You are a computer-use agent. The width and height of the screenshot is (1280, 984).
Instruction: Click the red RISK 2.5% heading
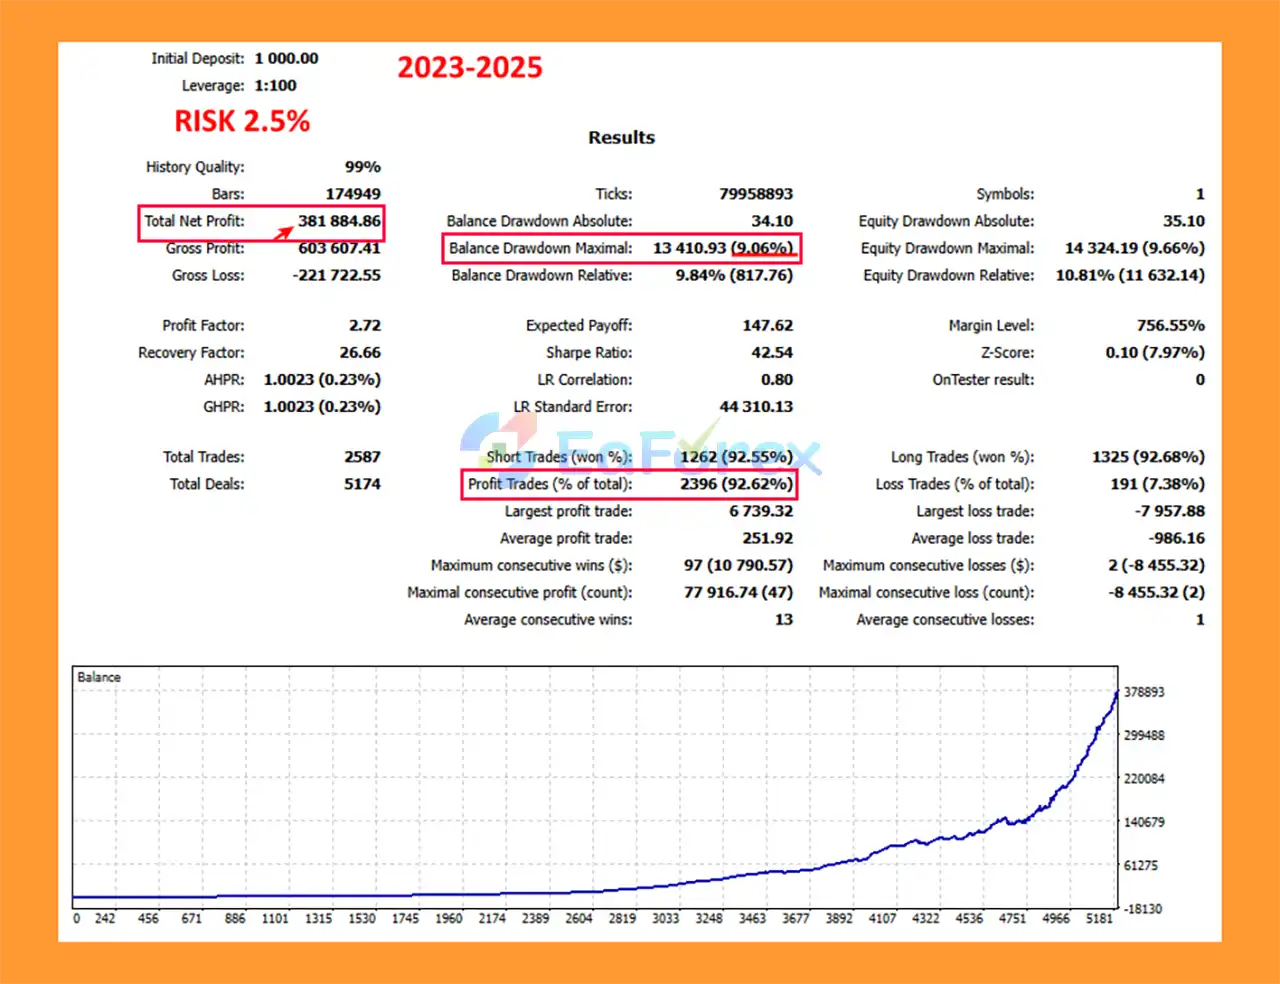pos(242,121)
